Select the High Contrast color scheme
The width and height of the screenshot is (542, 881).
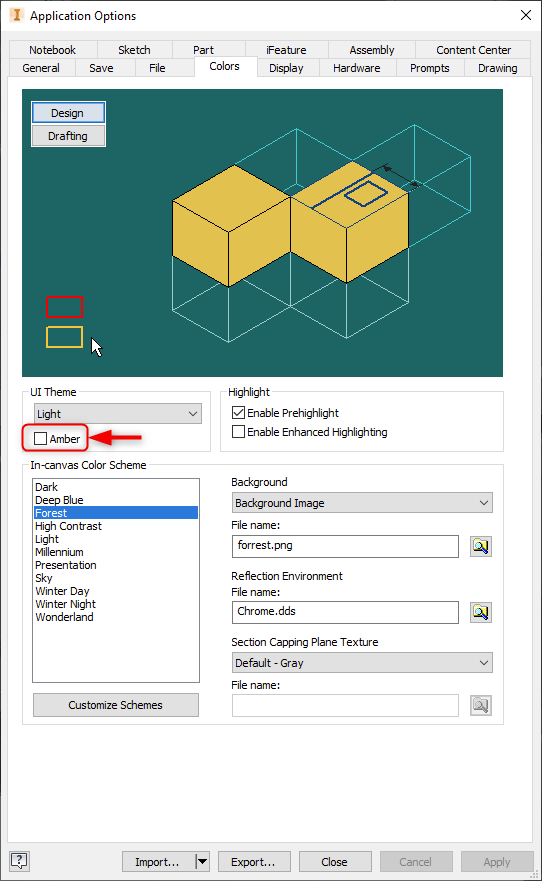click(x=116, y=526)
